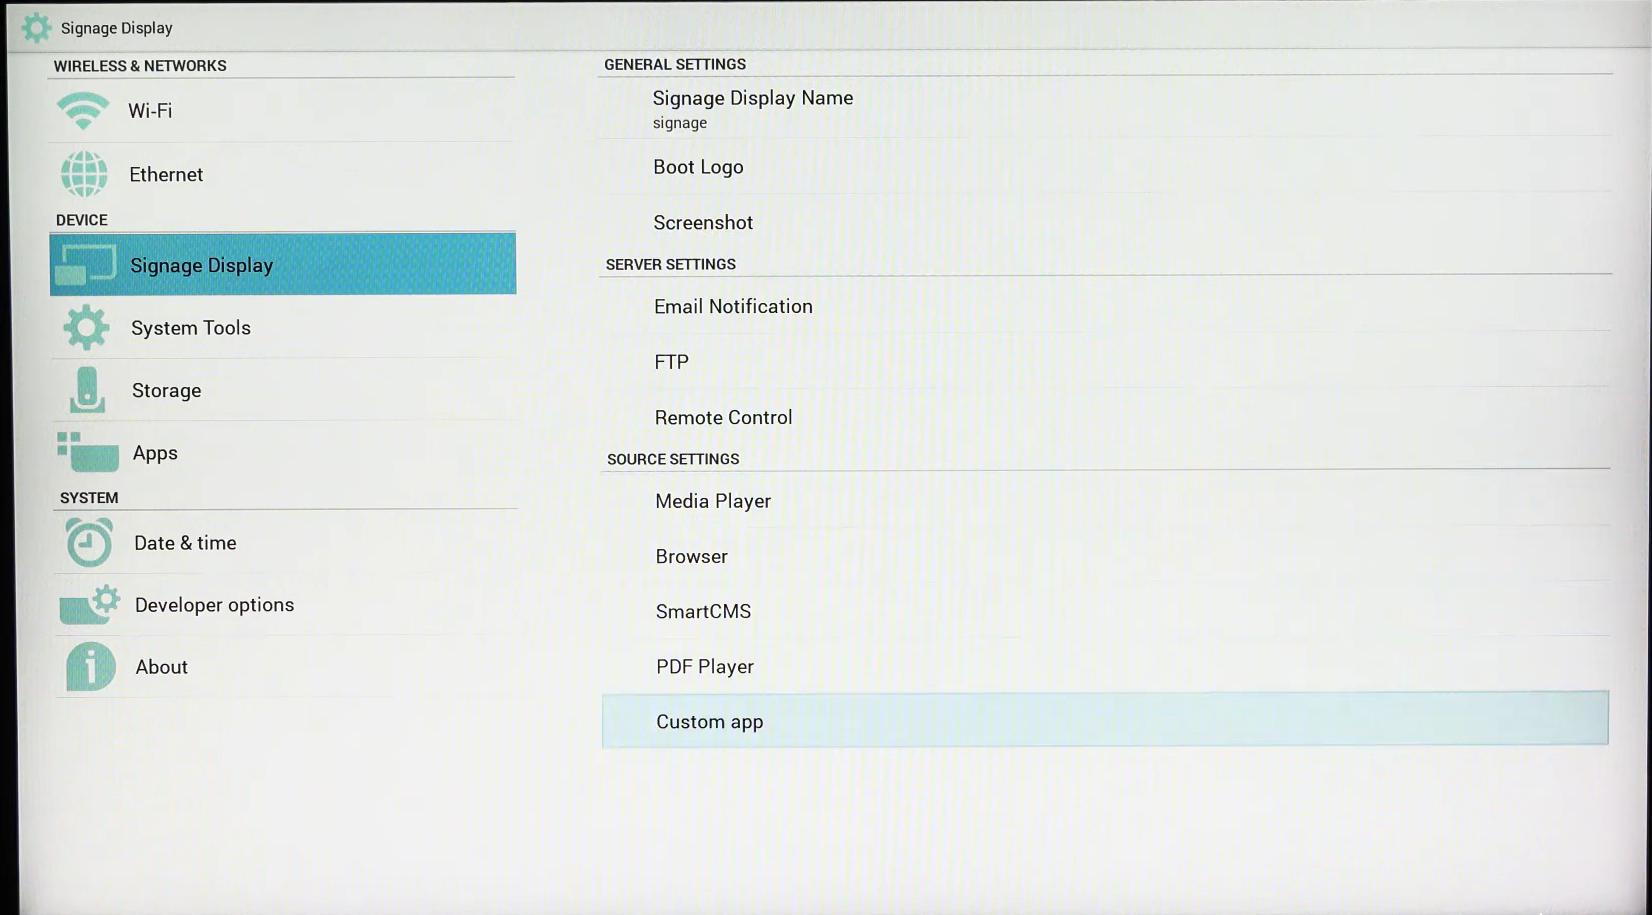Edit Signage Display Name setting

tap(1106, 108)
